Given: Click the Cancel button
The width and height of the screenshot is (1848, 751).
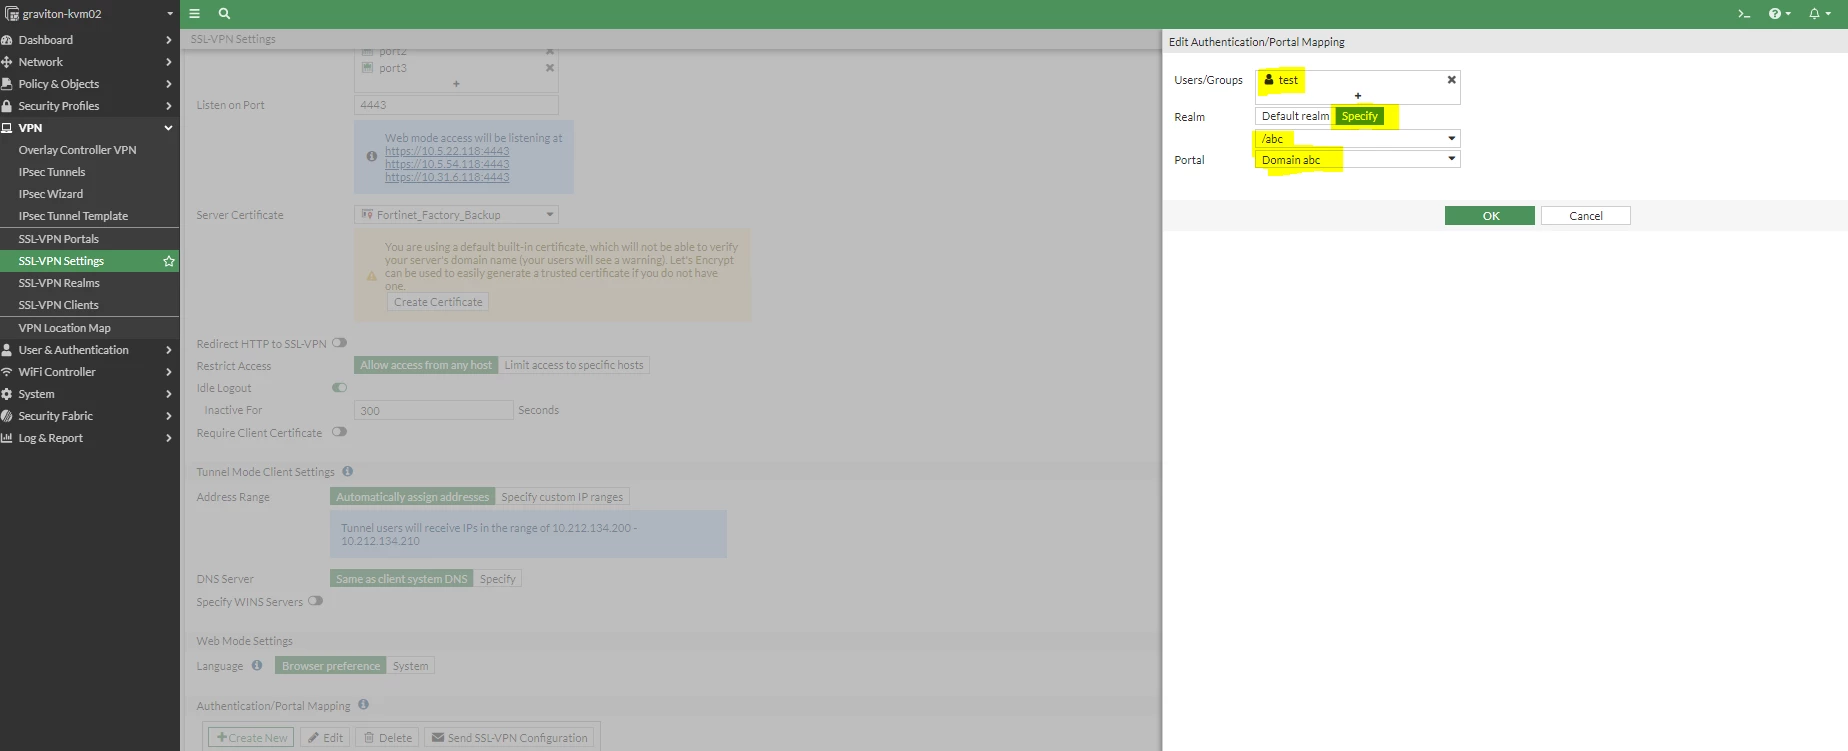Looking at the screenshot, I should coord(1585,216).
